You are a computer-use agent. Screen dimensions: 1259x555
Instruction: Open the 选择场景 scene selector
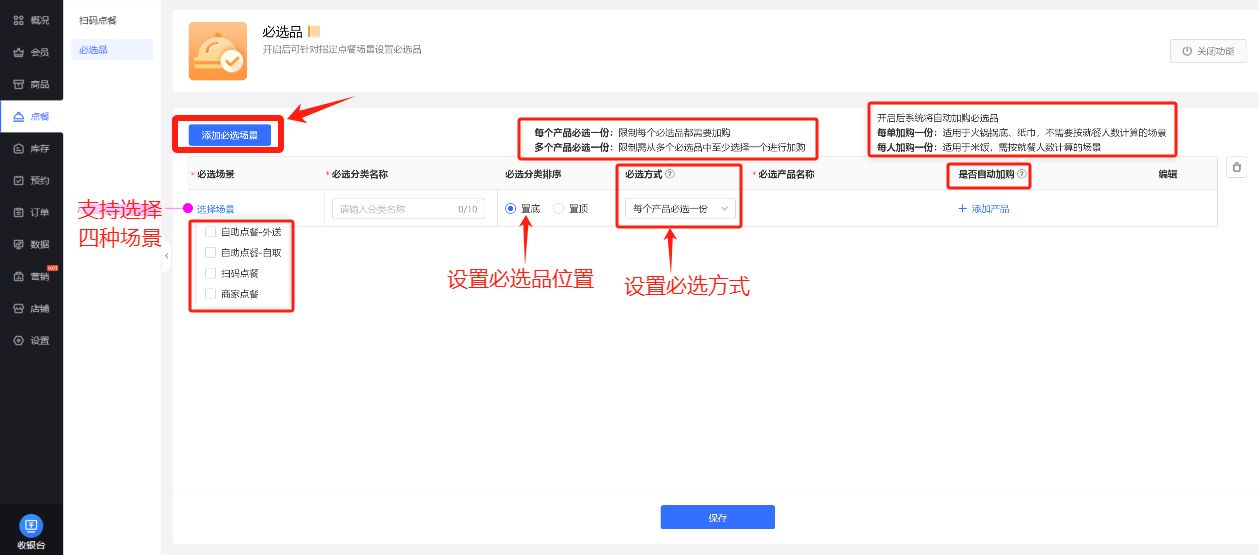point(215,209)
